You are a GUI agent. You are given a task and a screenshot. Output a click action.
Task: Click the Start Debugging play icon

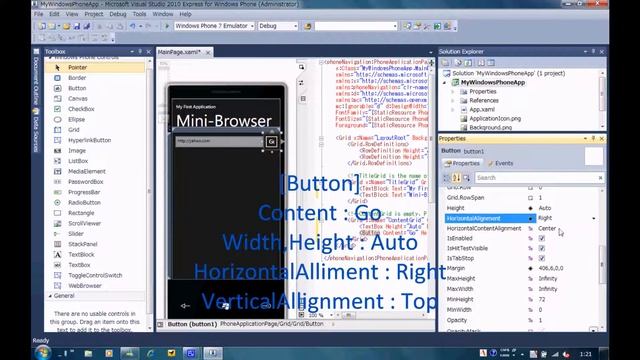click(x=167, y=26)
